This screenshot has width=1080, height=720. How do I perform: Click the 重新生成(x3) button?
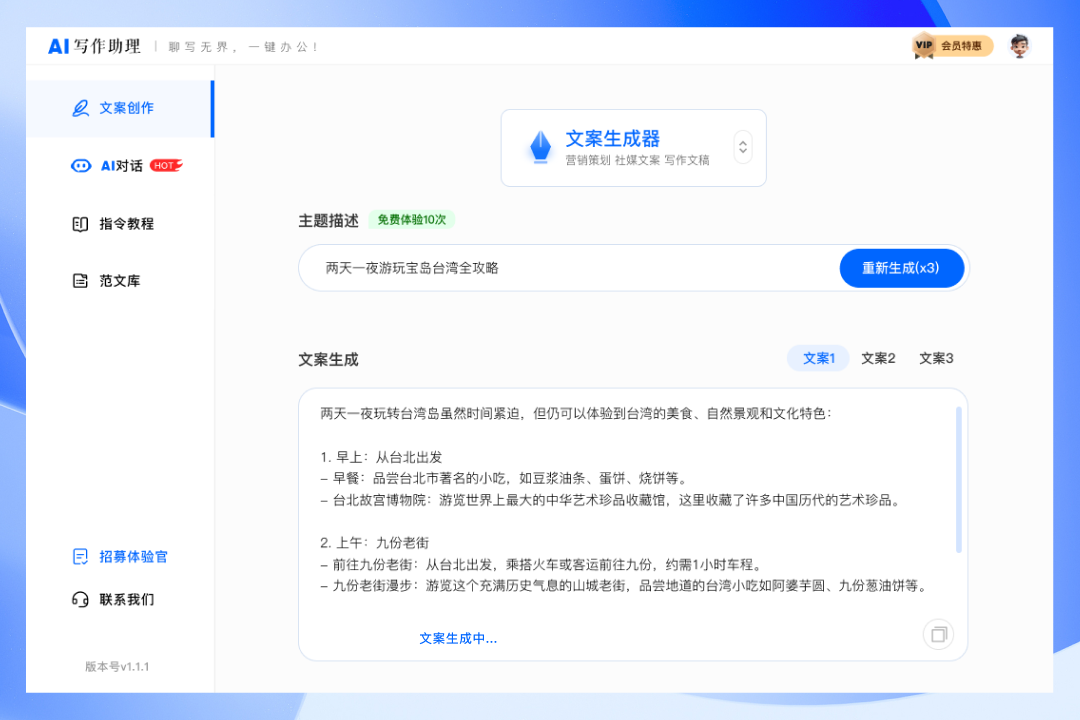tap(901, 267)
